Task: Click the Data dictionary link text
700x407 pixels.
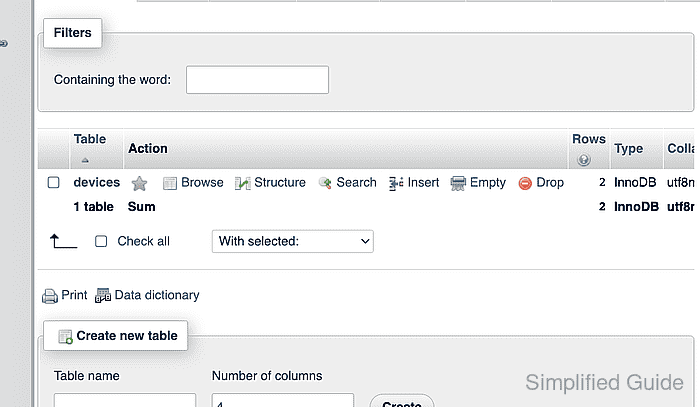Action: tap(157, 295)
